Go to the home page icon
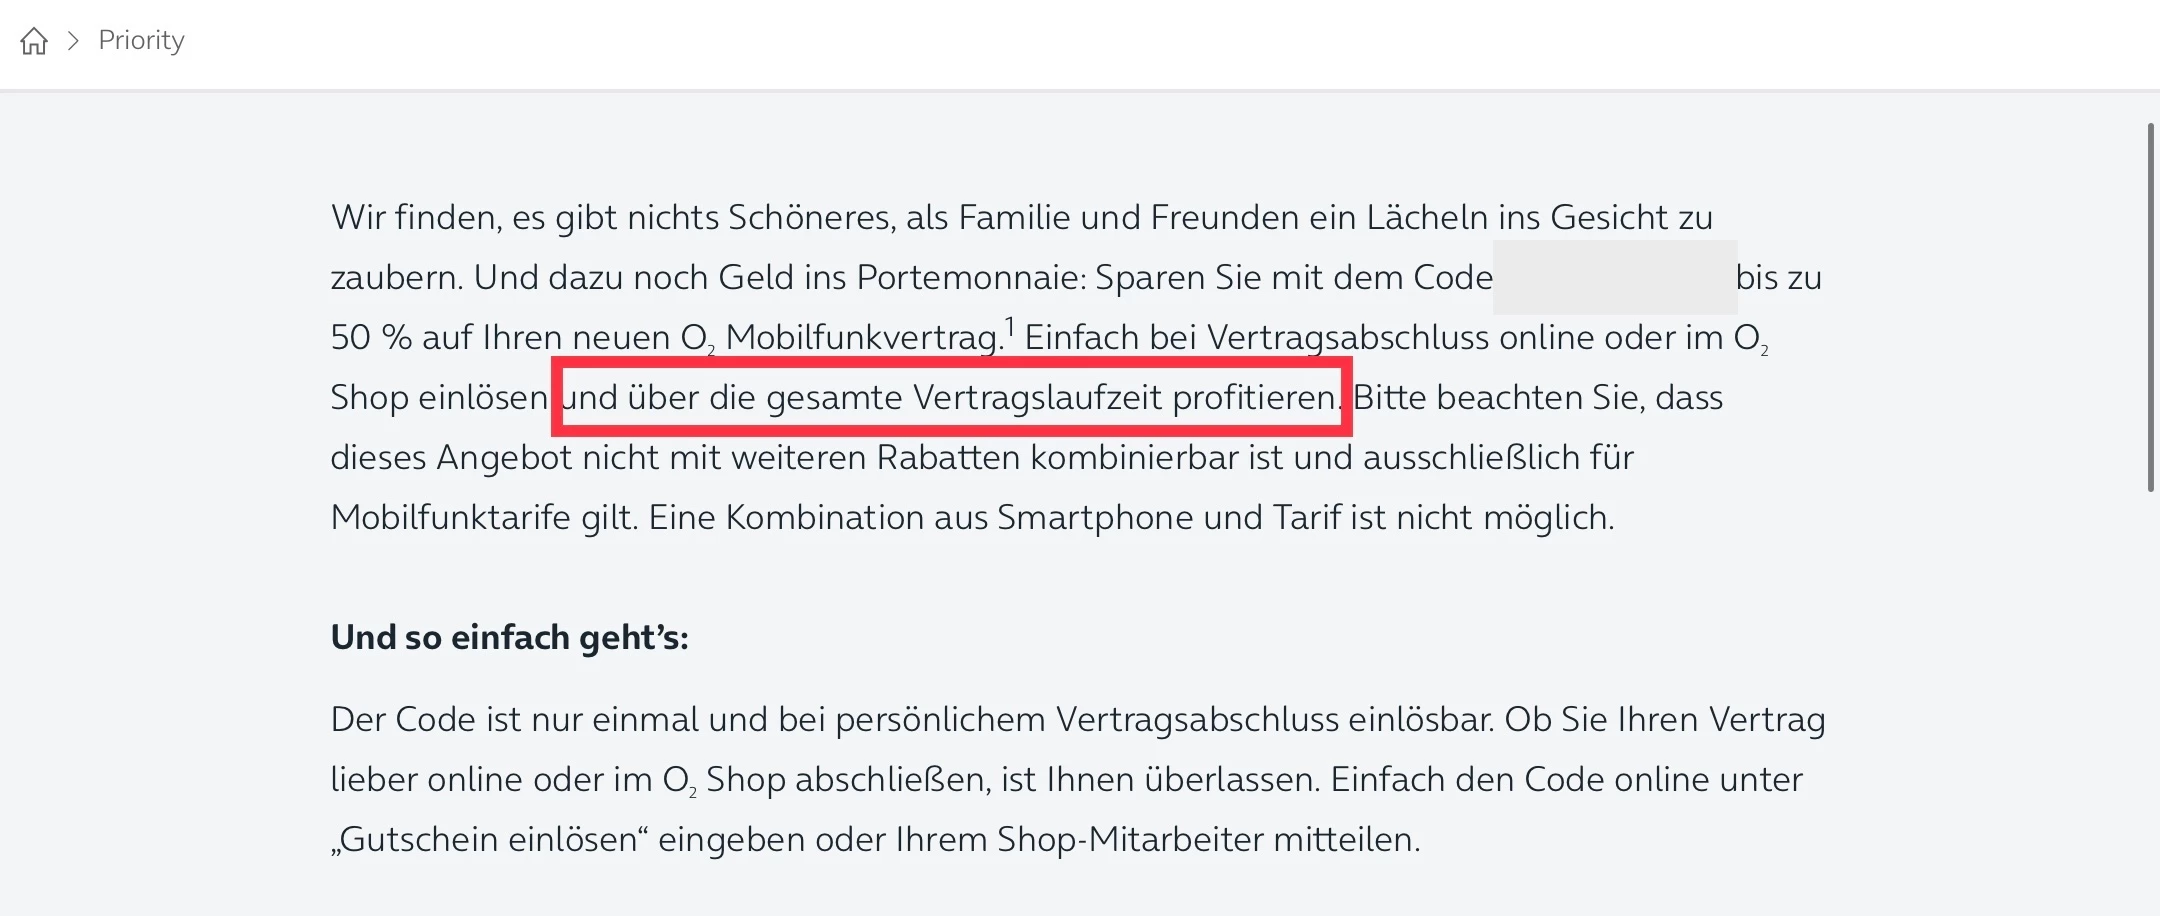 pos(34,41)
